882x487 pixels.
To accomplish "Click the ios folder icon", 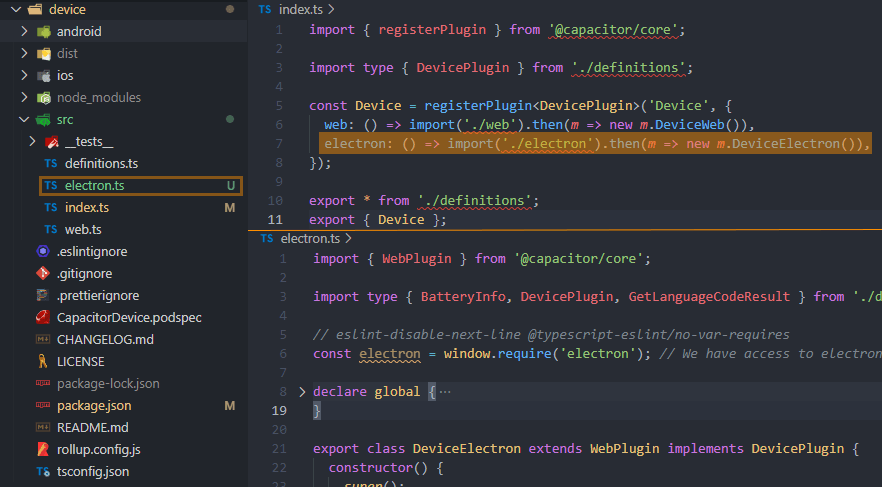I will click(x=43, y=75).
